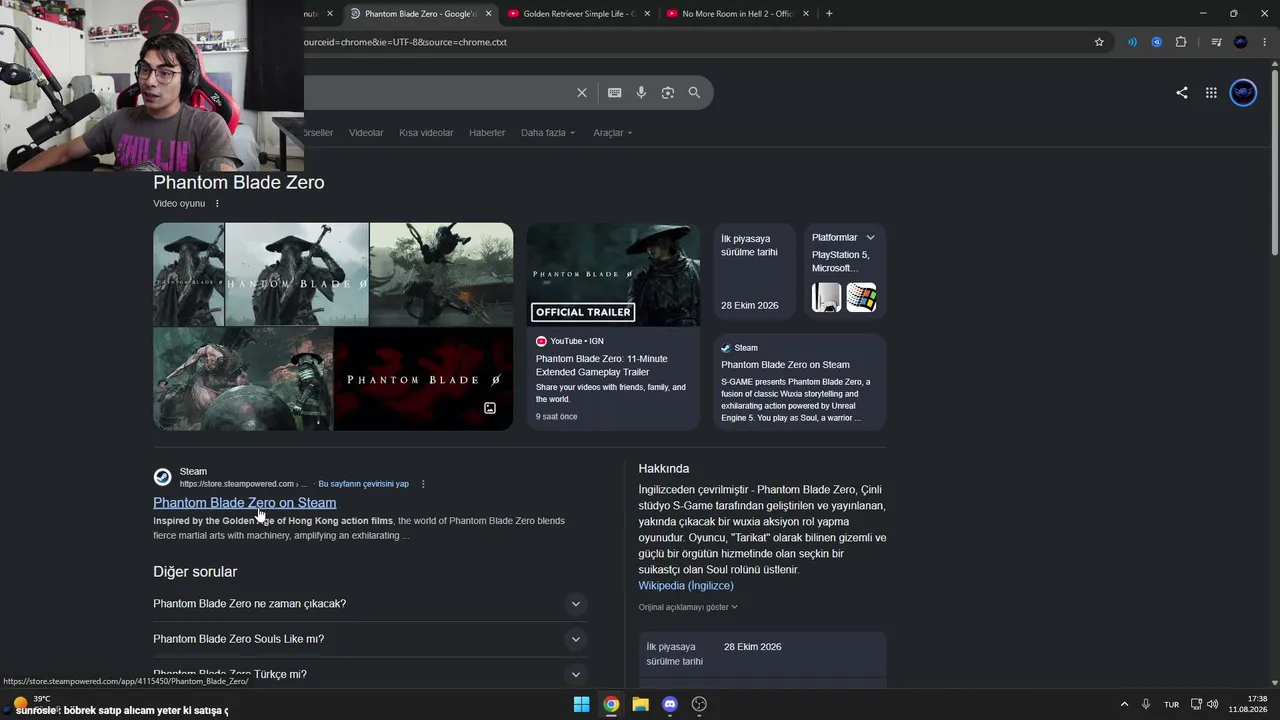
Task: Click the Steam result favicon
Action: point(162,477)
